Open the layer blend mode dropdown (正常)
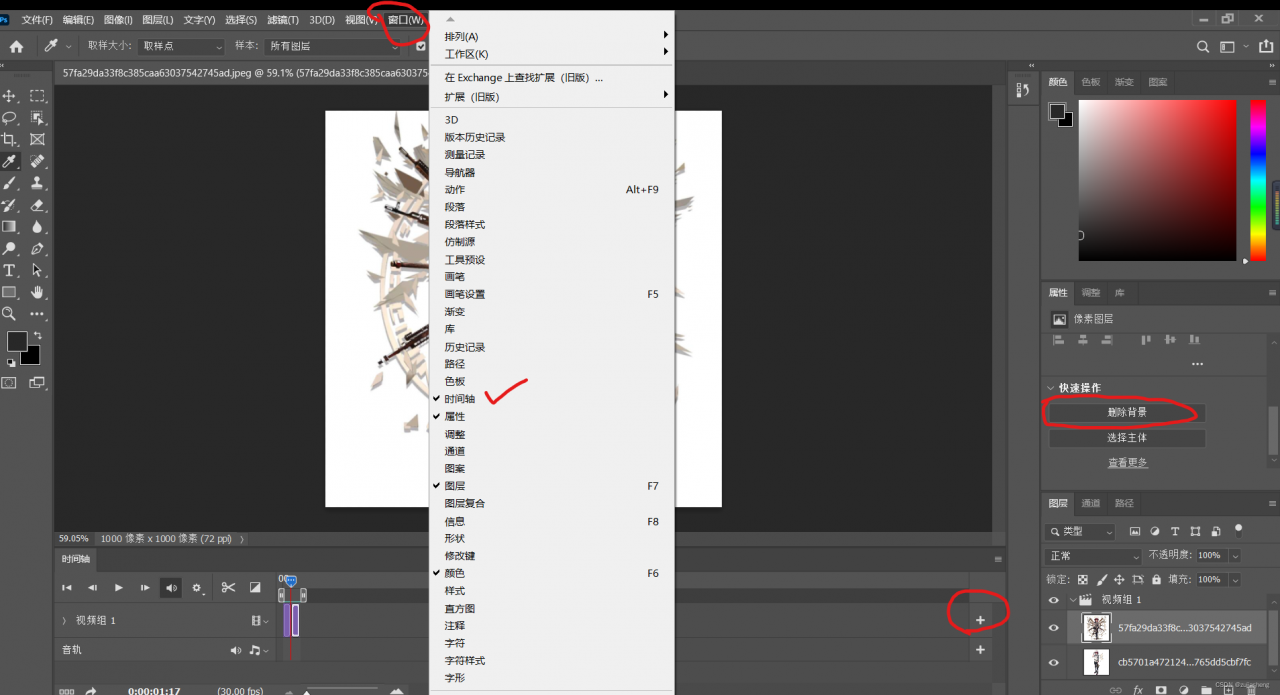The height and width of the screenshot is (695, 1280). click(1093, 556)
